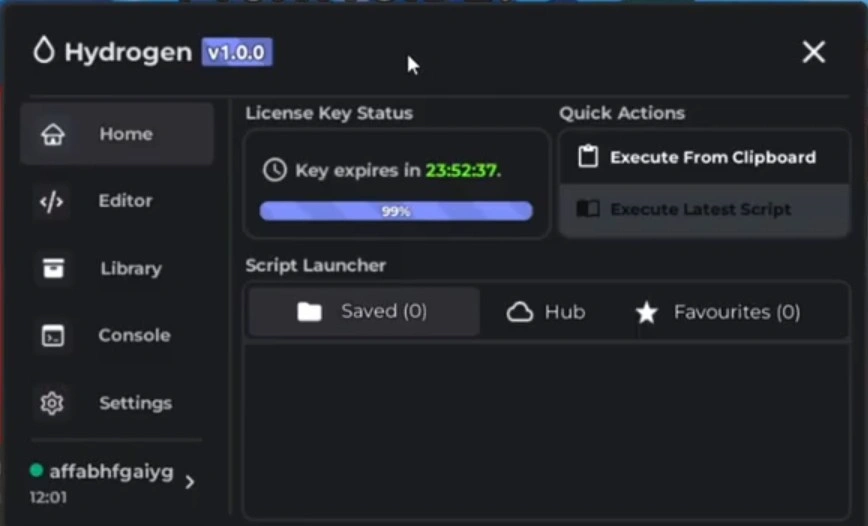
Task: Click the green online status dot
Action: (37, 471)
